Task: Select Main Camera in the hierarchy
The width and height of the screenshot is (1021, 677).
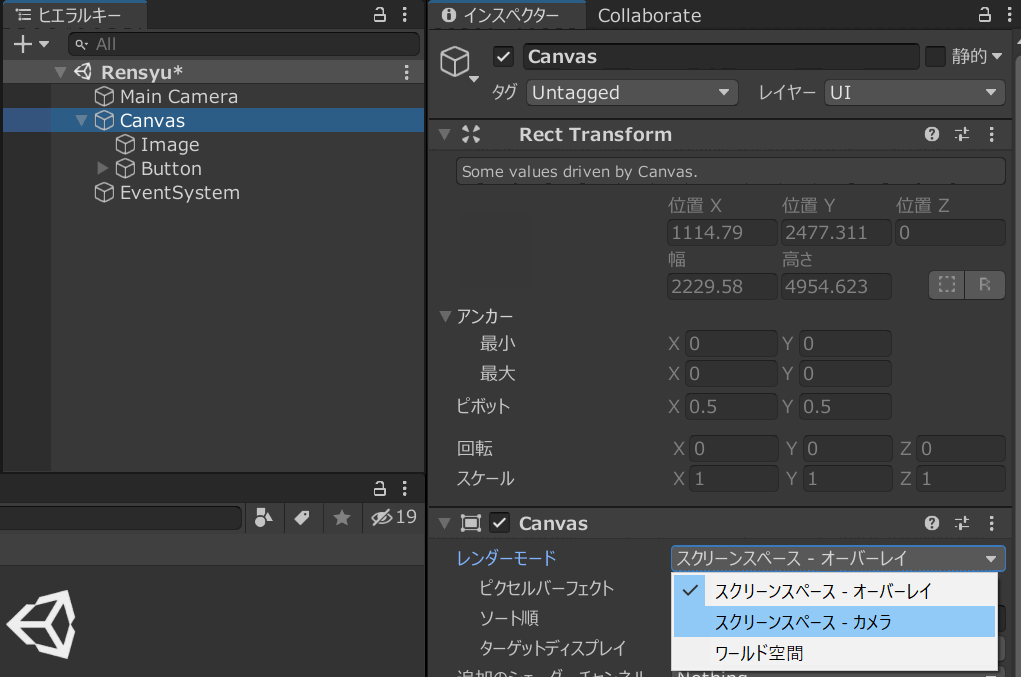Action: [178, 96]
